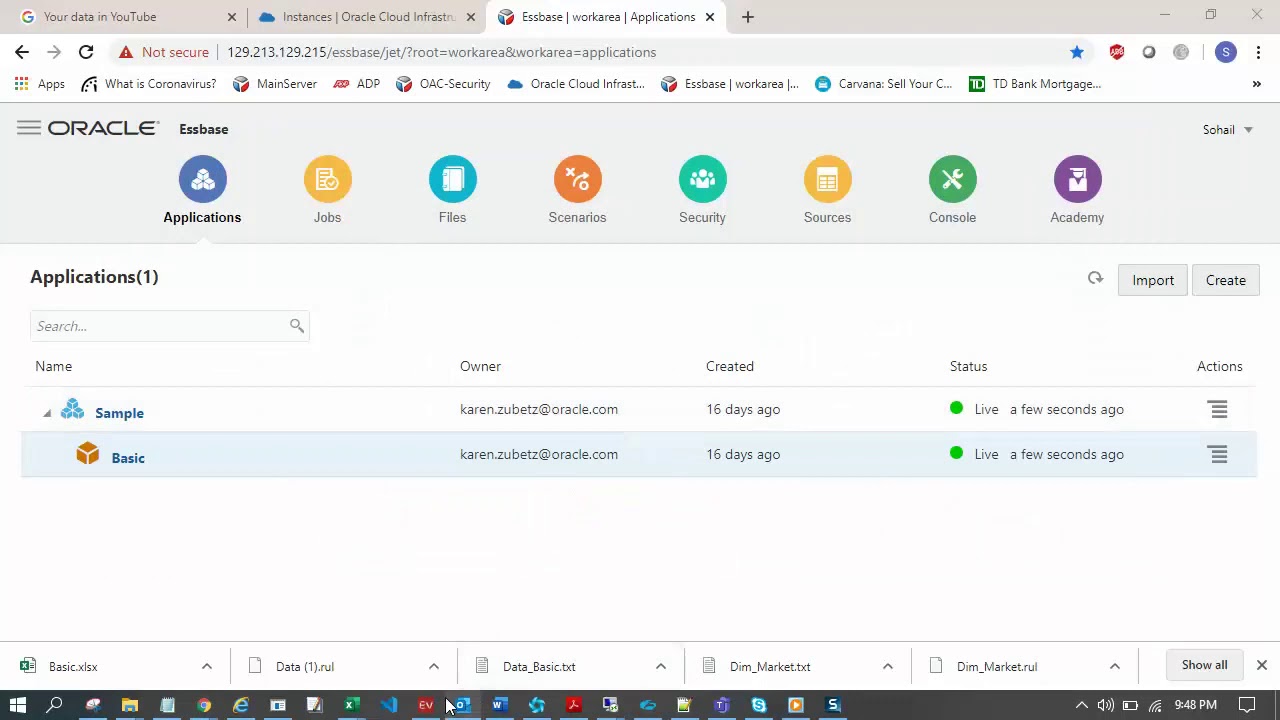Open the Sources icon
Image resolution: width=1280 pixels, height=720 pixels.
tap(827, 179)
